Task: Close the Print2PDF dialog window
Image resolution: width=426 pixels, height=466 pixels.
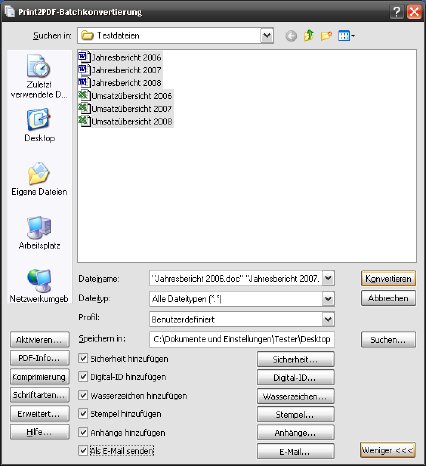Action: point(414,12)
